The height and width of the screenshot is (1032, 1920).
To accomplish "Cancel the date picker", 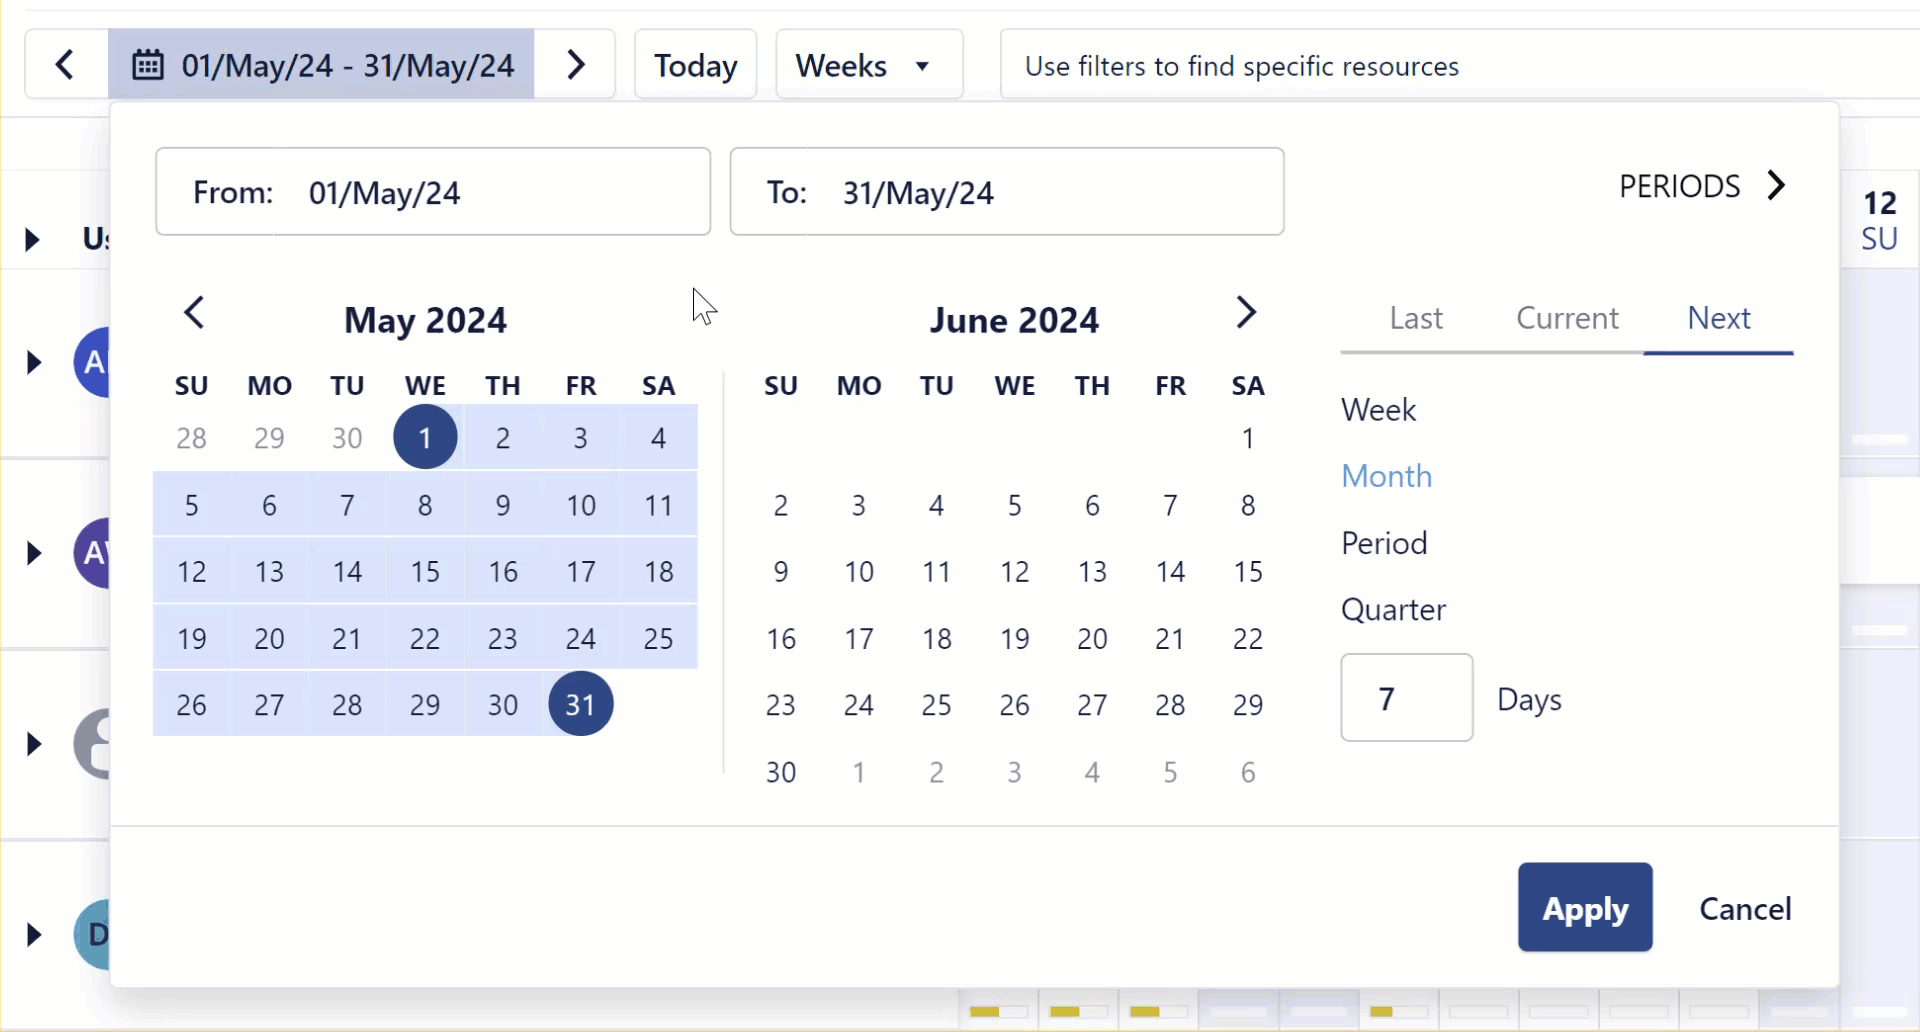I will click(x=1745, y=908).
